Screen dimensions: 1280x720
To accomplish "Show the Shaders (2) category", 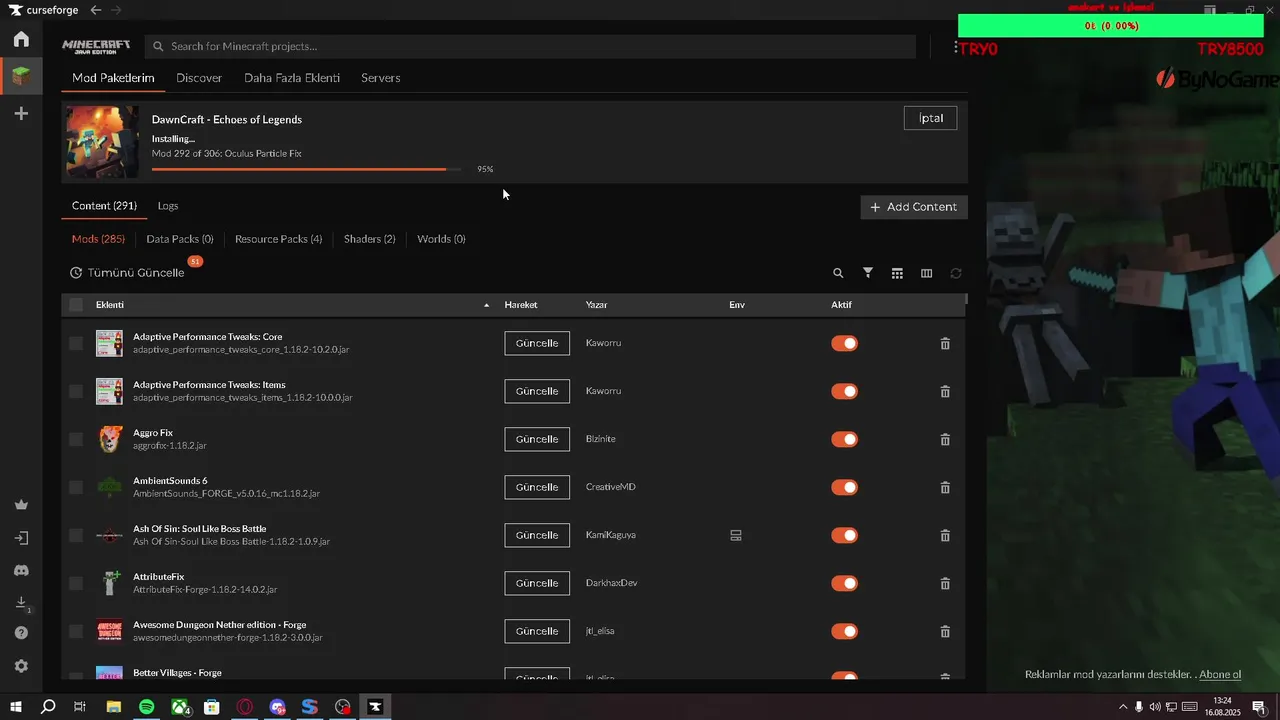I will coord(370,239).
